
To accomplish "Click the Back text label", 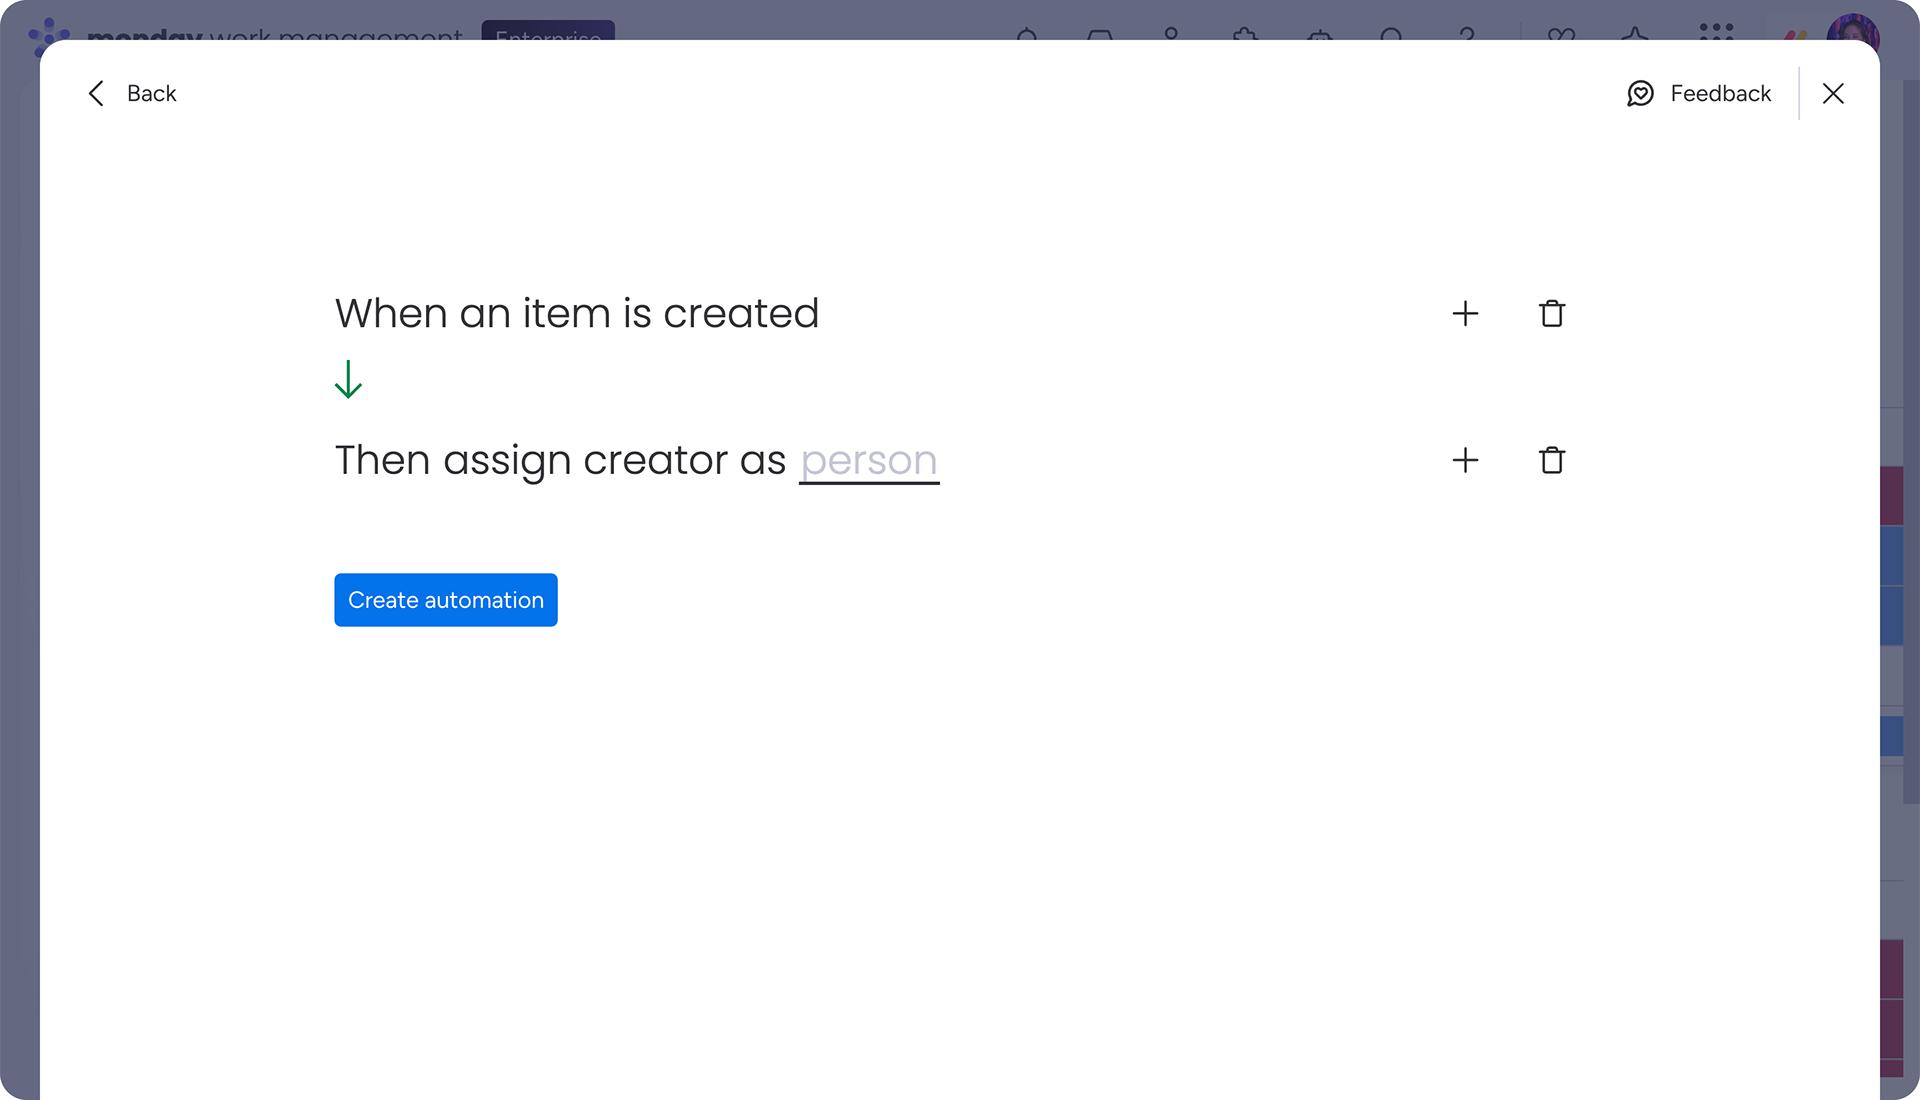I will point(151,93).
